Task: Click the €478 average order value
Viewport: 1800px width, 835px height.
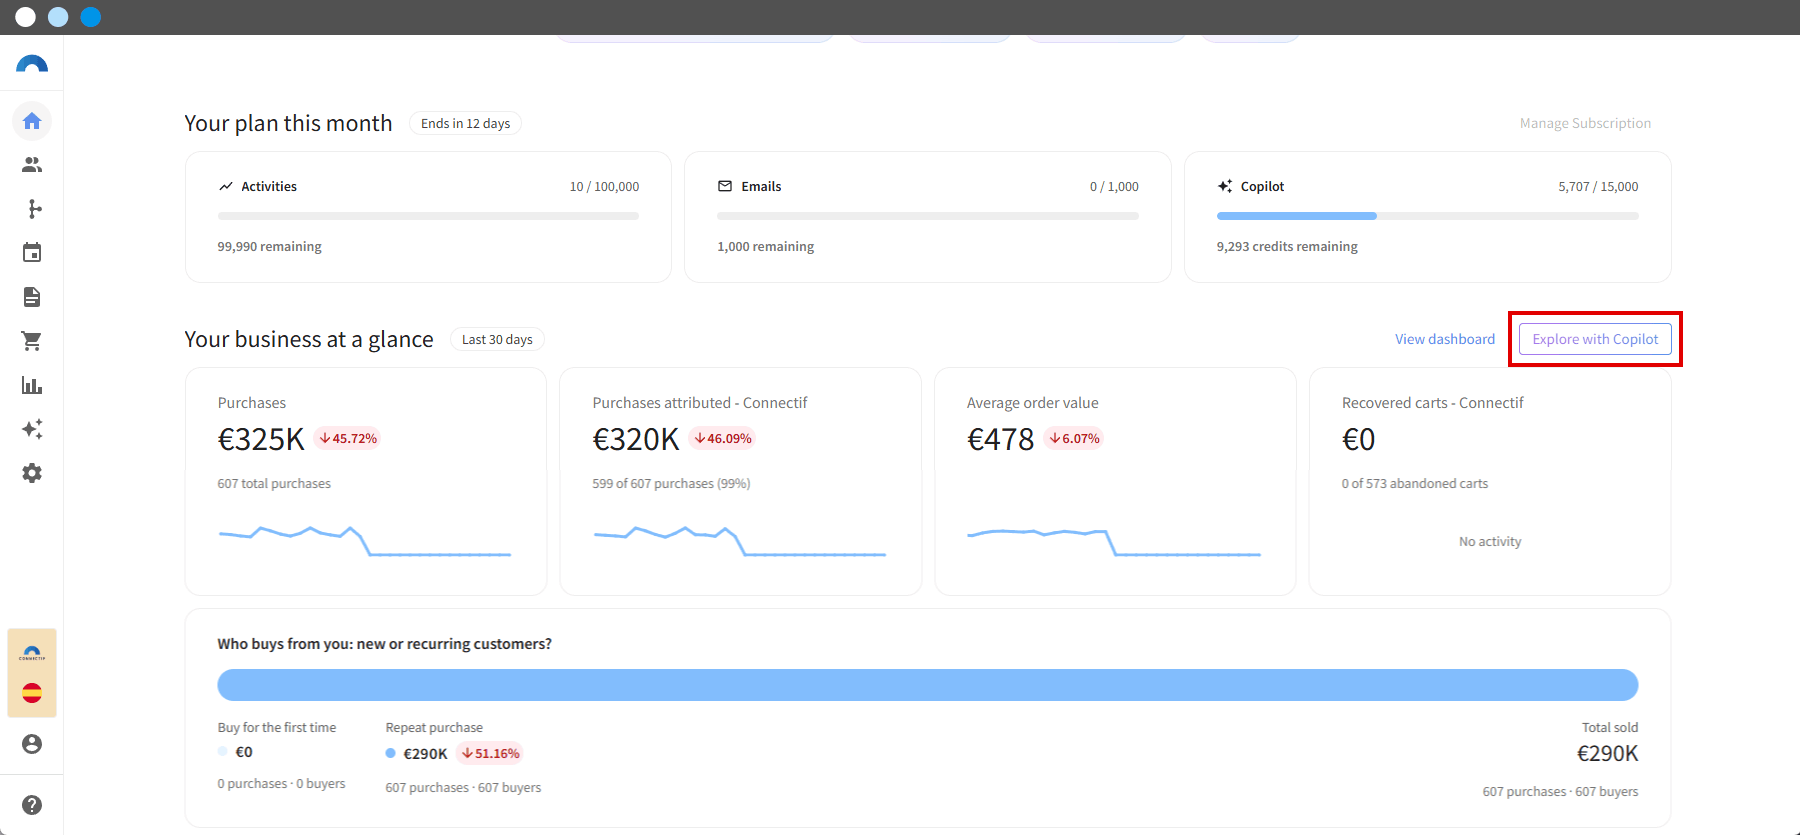Action: (x=1000, y=439)
